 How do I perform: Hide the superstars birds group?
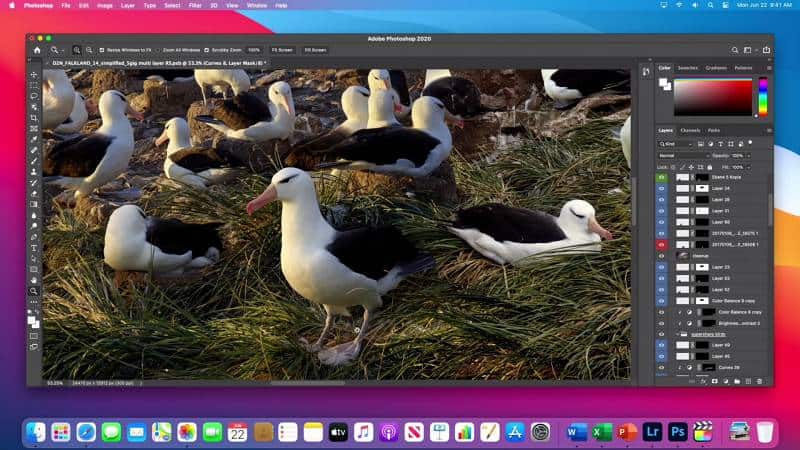661,334
